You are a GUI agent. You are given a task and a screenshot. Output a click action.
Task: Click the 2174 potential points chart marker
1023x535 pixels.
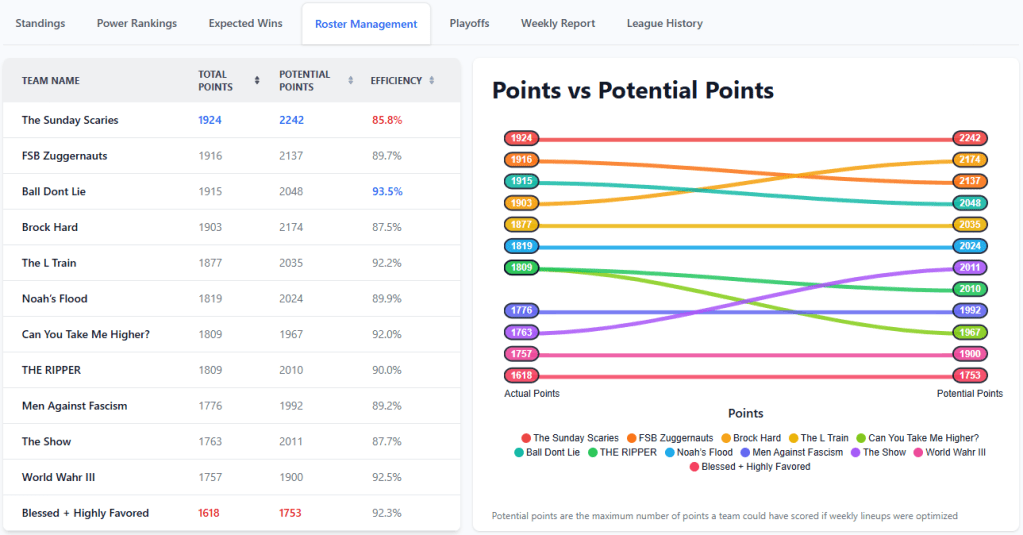click(970, 160)
